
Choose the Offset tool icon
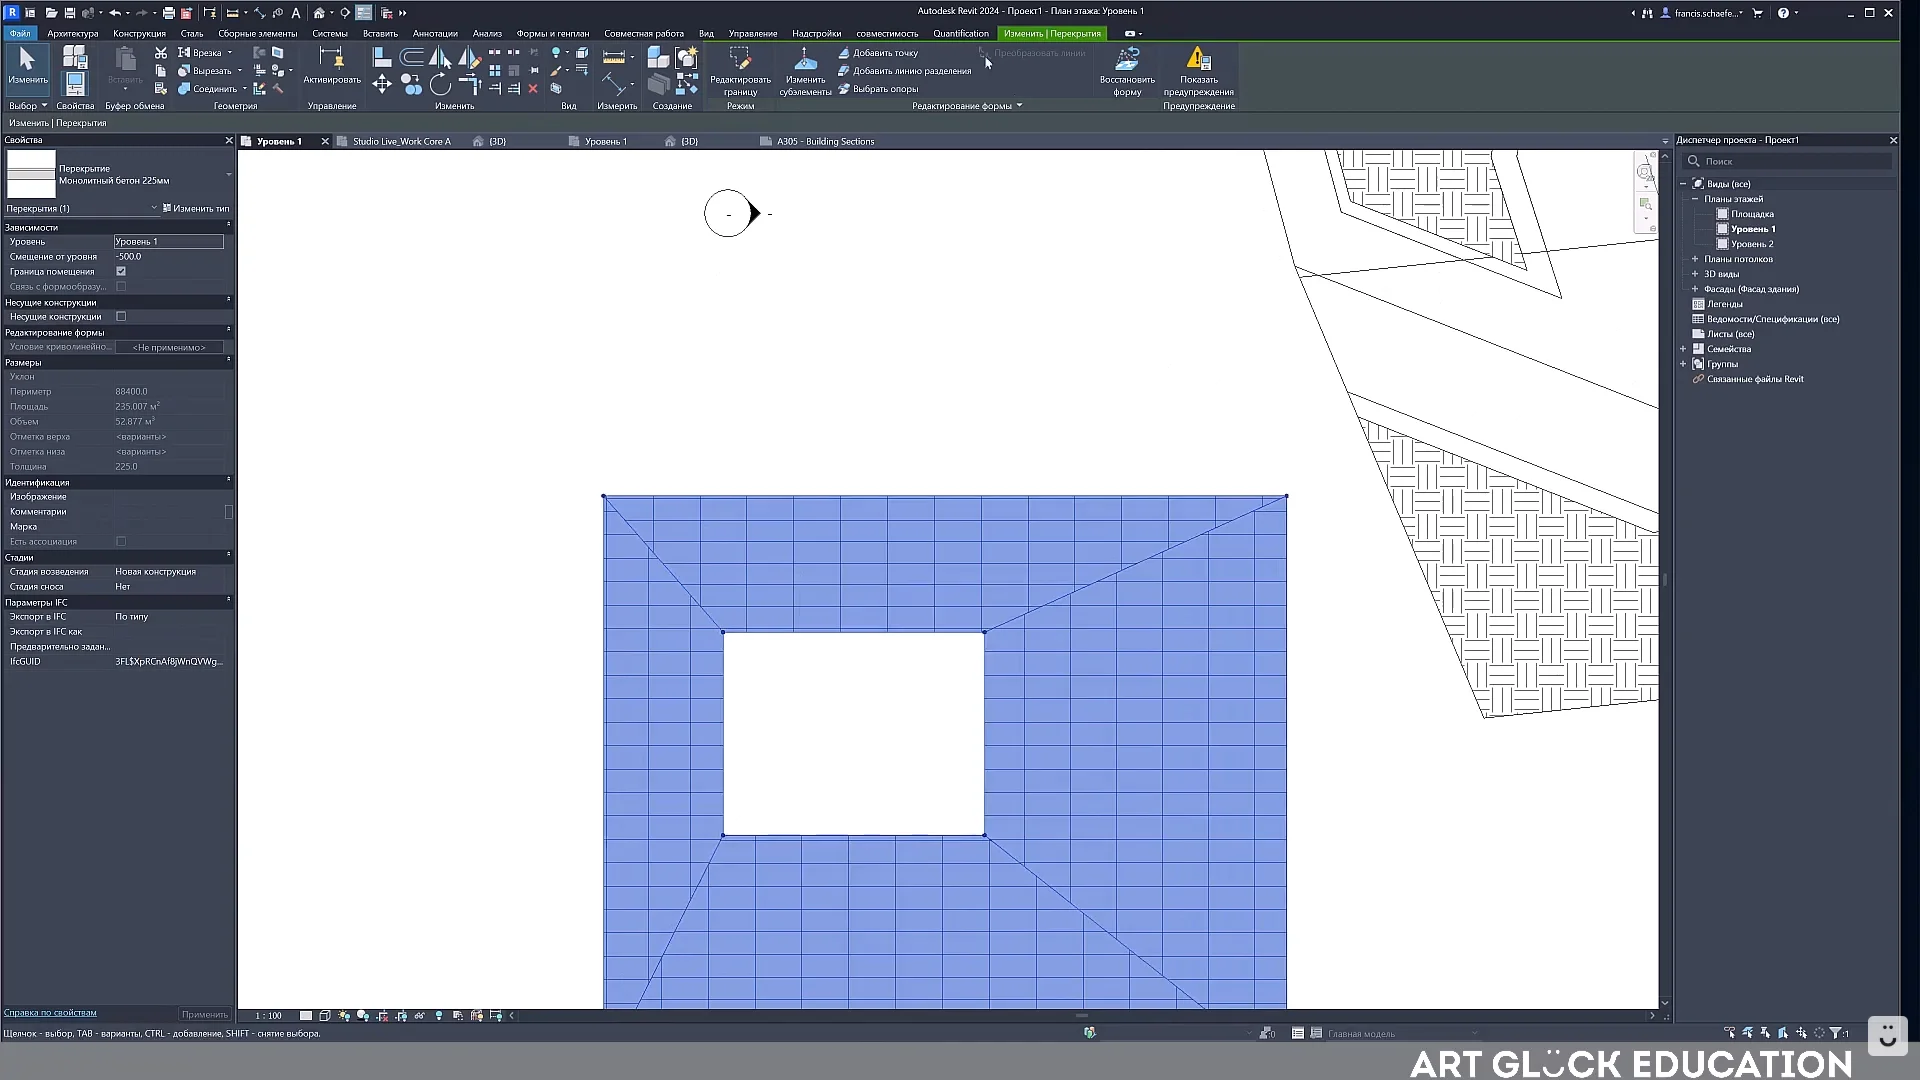pos(411,57)
